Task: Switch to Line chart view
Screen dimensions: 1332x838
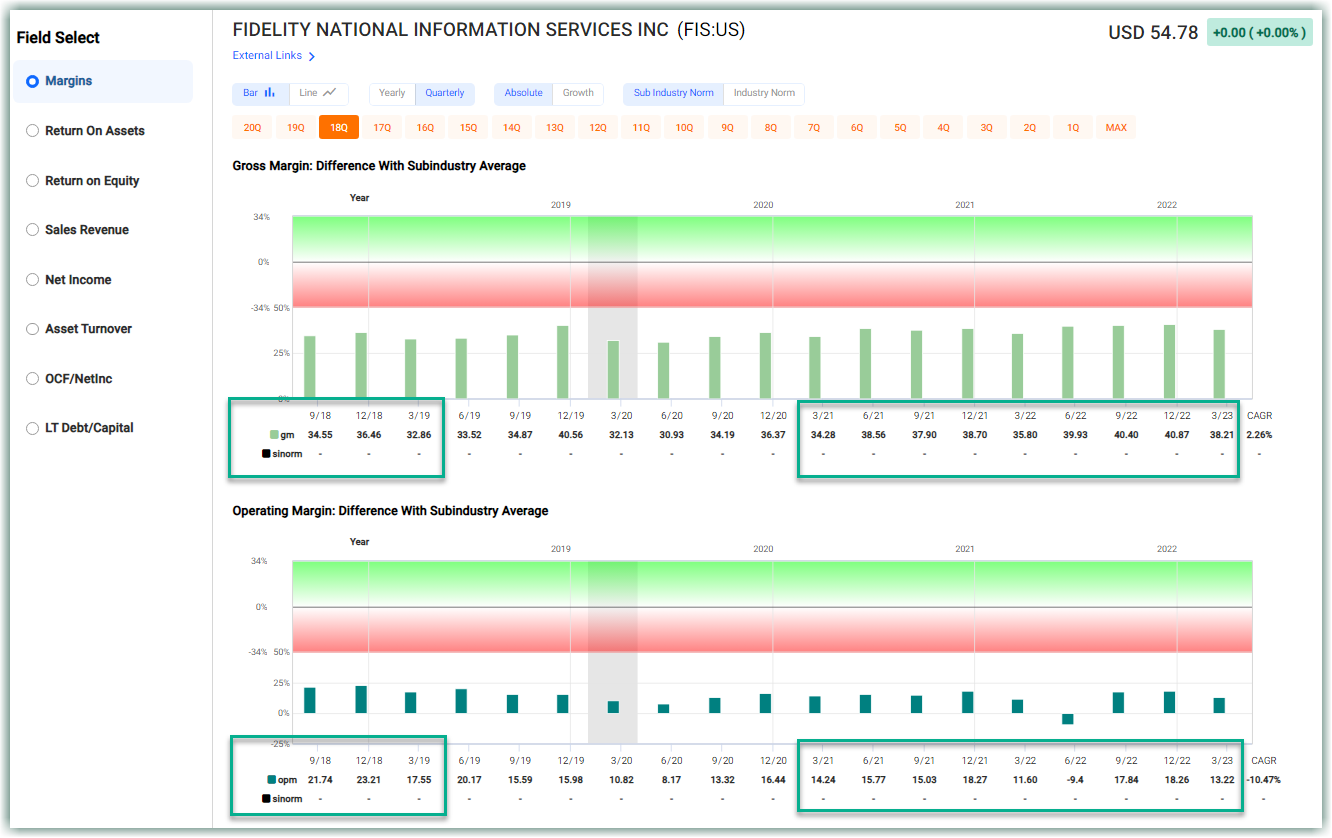Action: 318,93
